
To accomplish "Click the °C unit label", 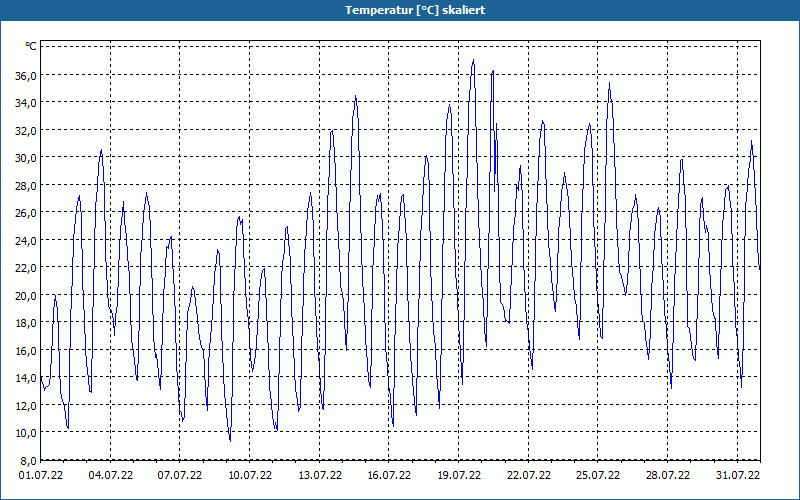I will point(31,46).
